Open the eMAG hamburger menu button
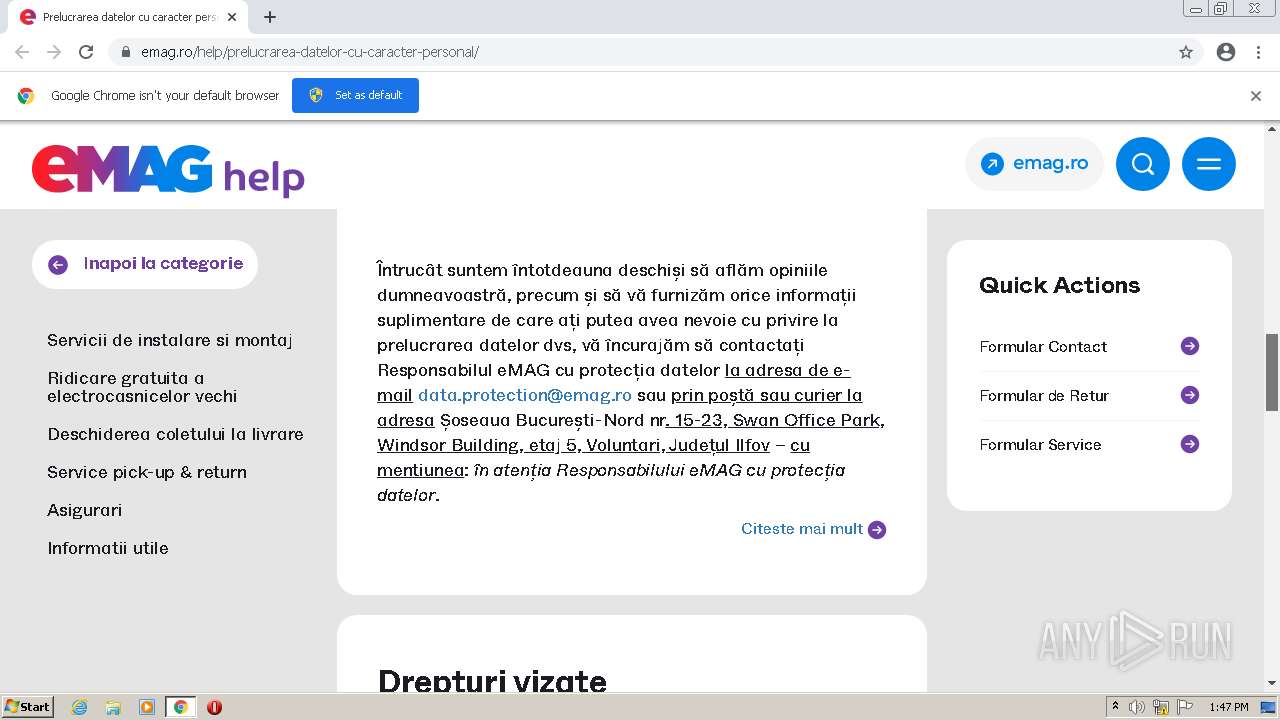This screenshot has width=1280, height=720. [x=1208, y=164]
